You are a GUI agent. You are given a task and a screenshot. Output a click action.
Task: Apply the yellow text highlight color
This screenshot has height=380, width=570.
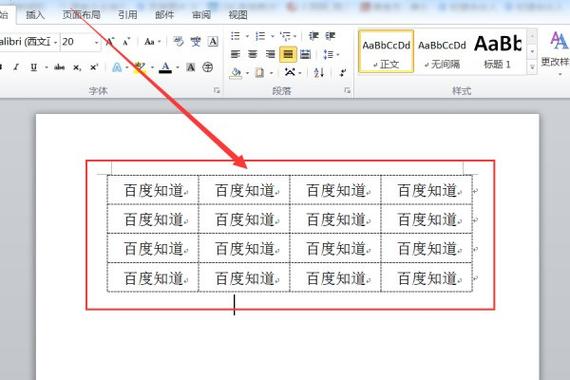point(140,68)
